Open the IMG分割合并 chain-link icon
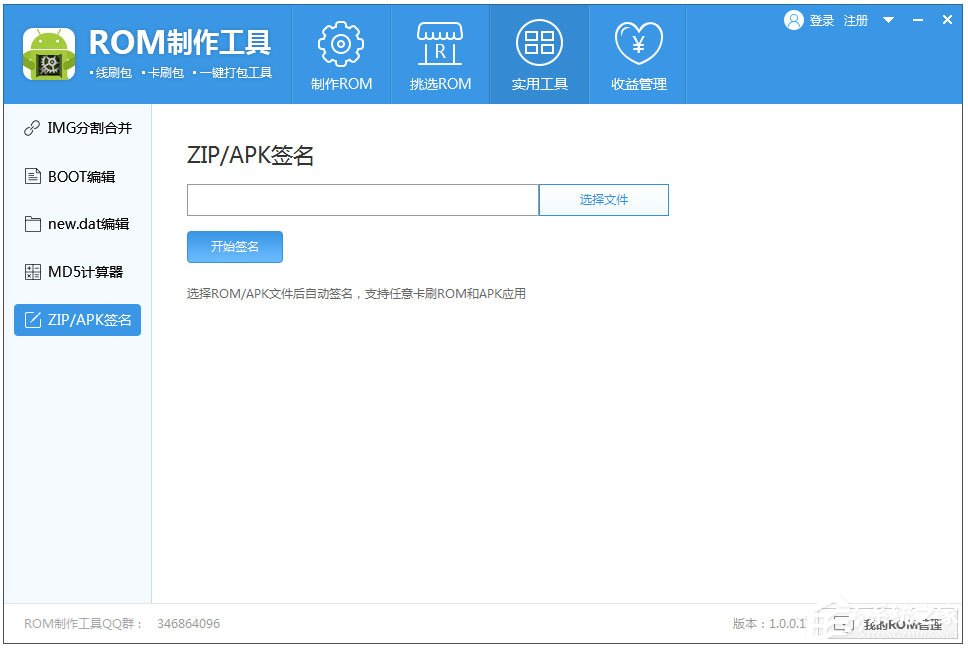 (x=30, y=128)
